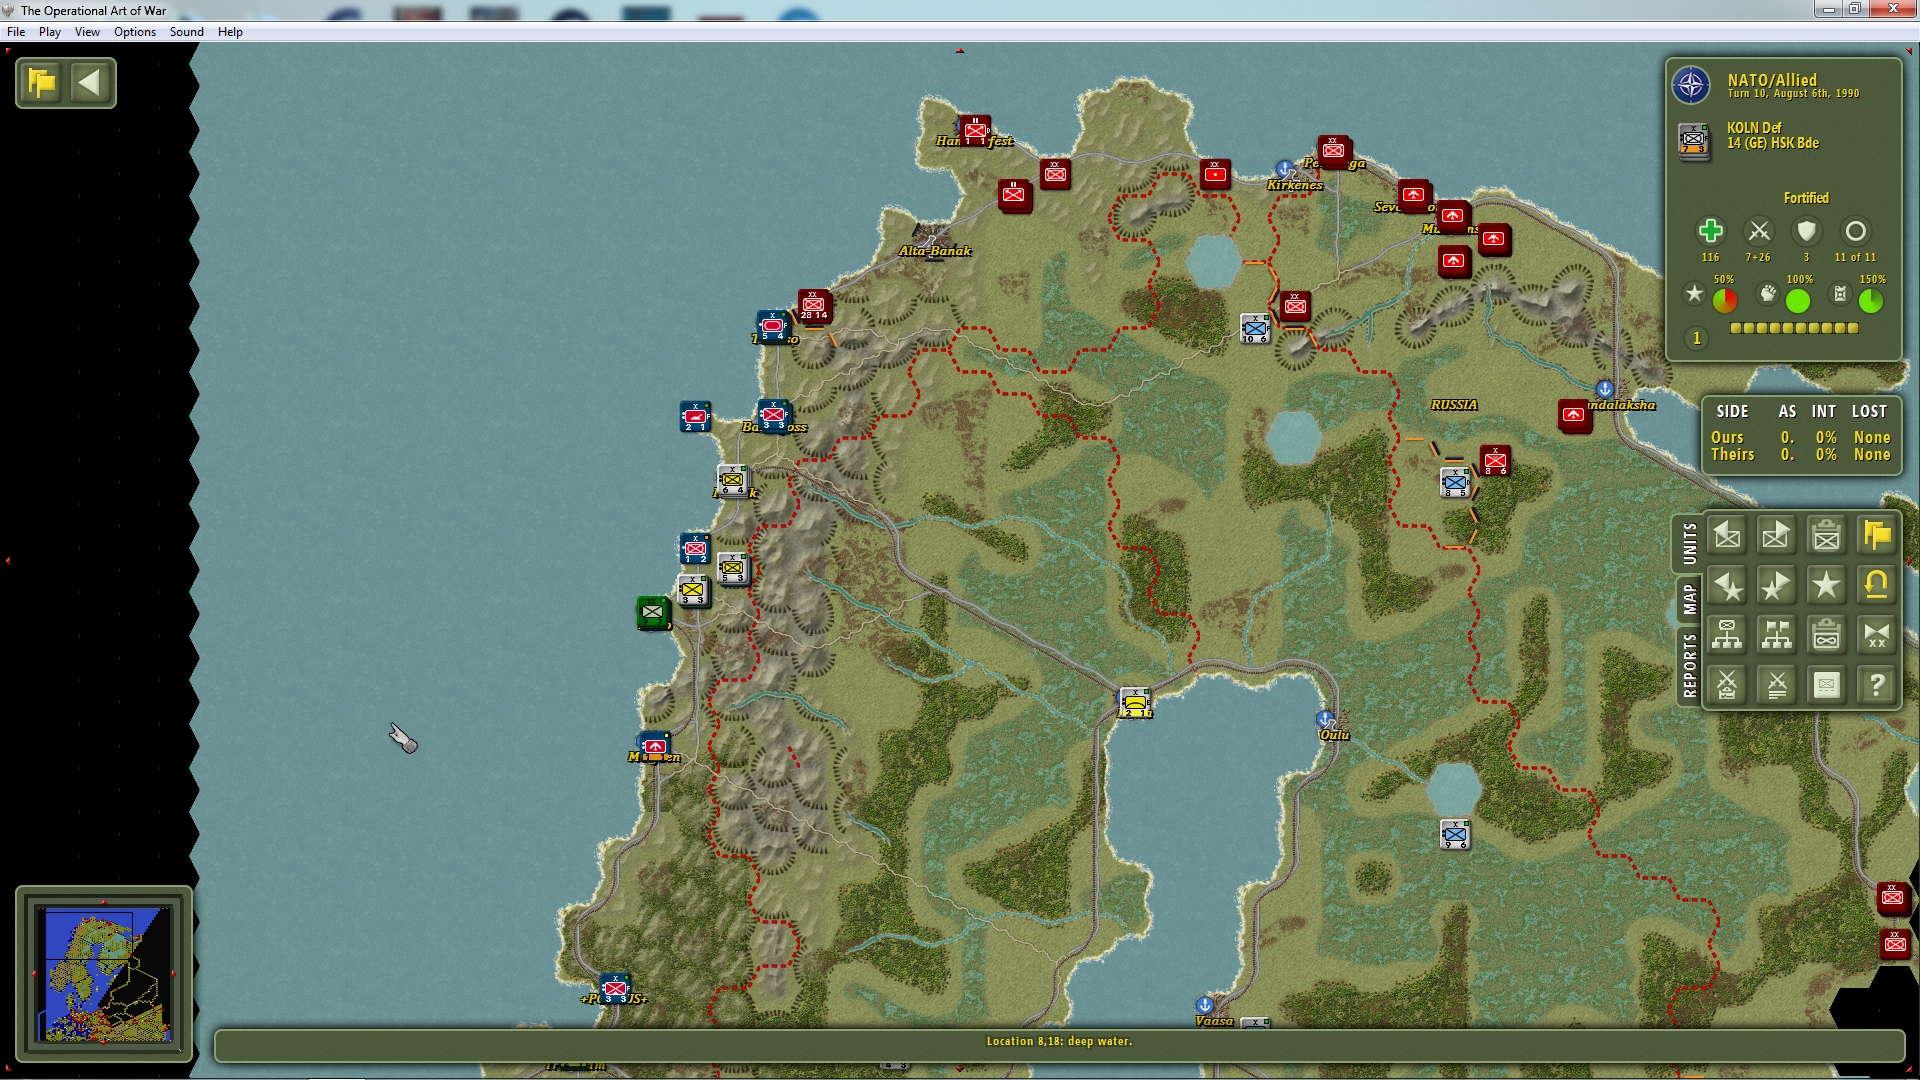This screenshot has width=1920, height=1080.
Task: Open the Help menu
Action: click(230, 32)
